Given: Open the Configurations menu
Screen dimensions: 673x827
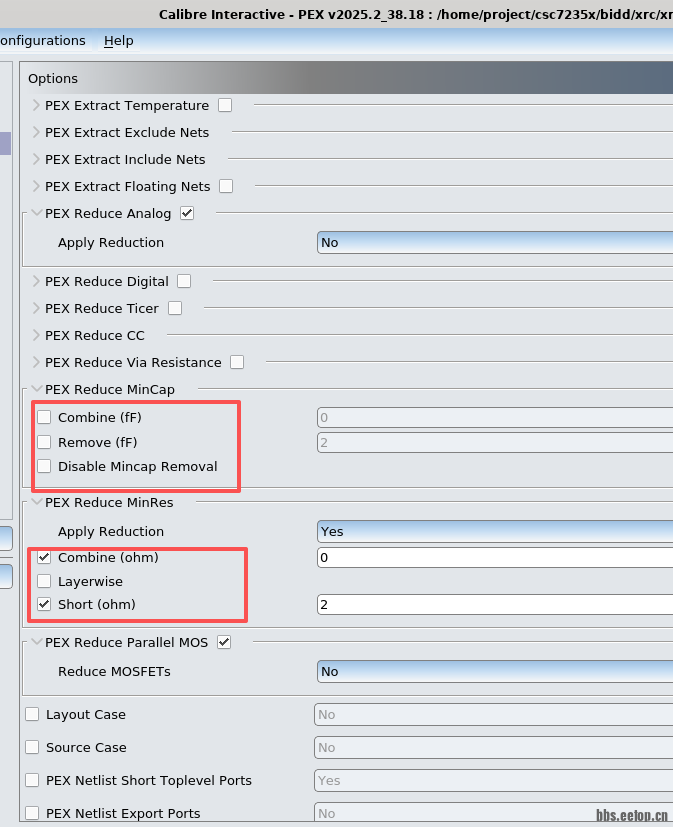Looking at the screenshot, I should (x=42, y=41).
